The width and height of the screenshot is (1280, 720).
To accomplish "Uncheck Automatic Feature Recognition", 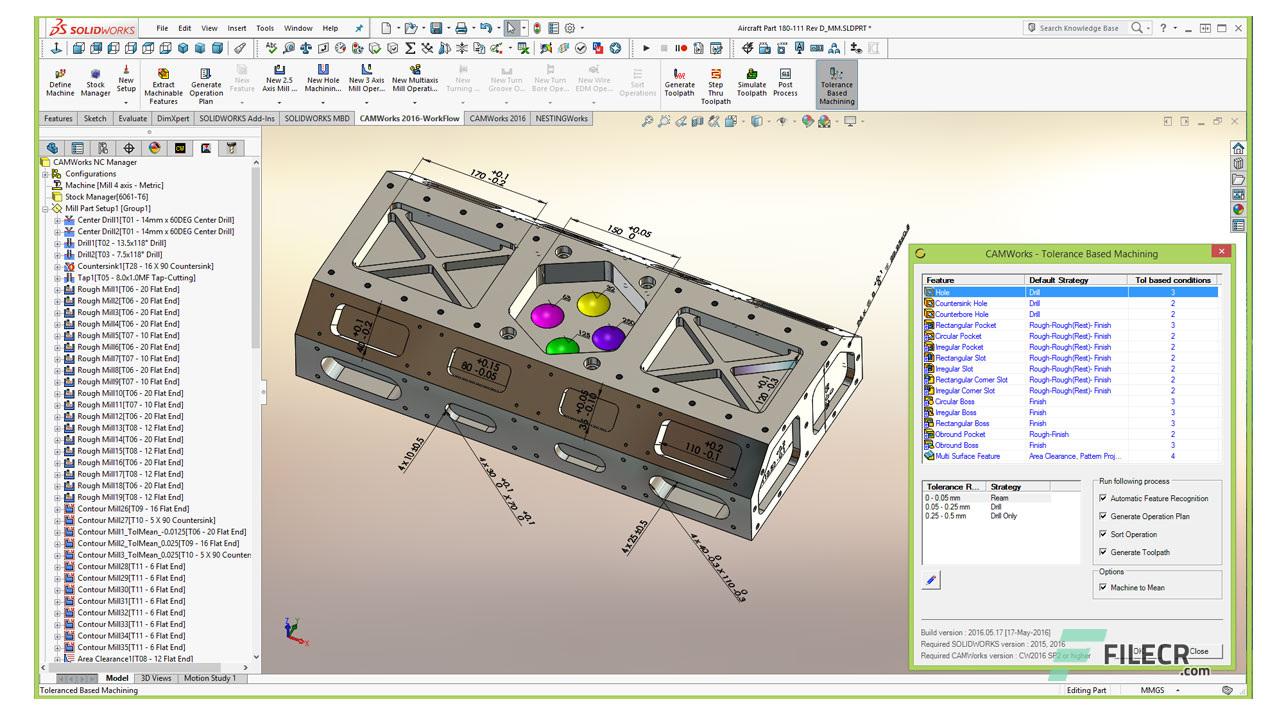I will (1101, 498).
